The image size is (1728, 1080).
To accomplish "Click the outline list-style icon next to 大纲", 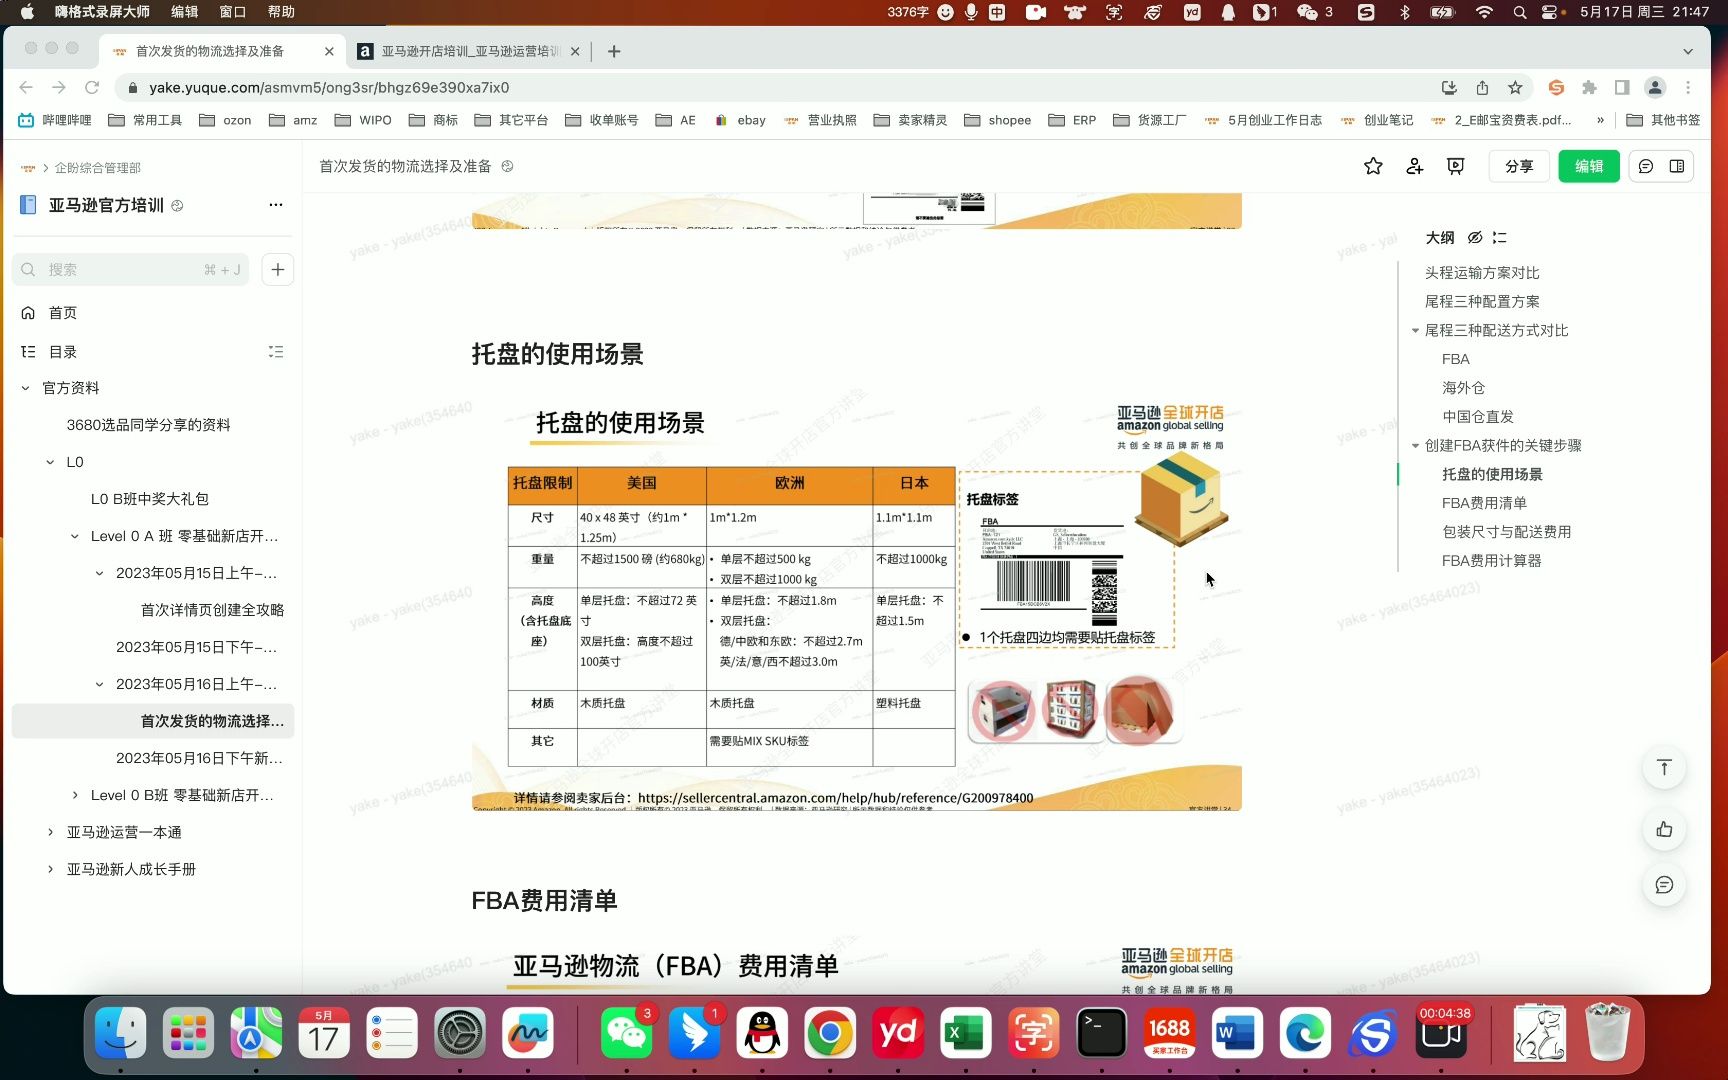I will (1499, 237).
